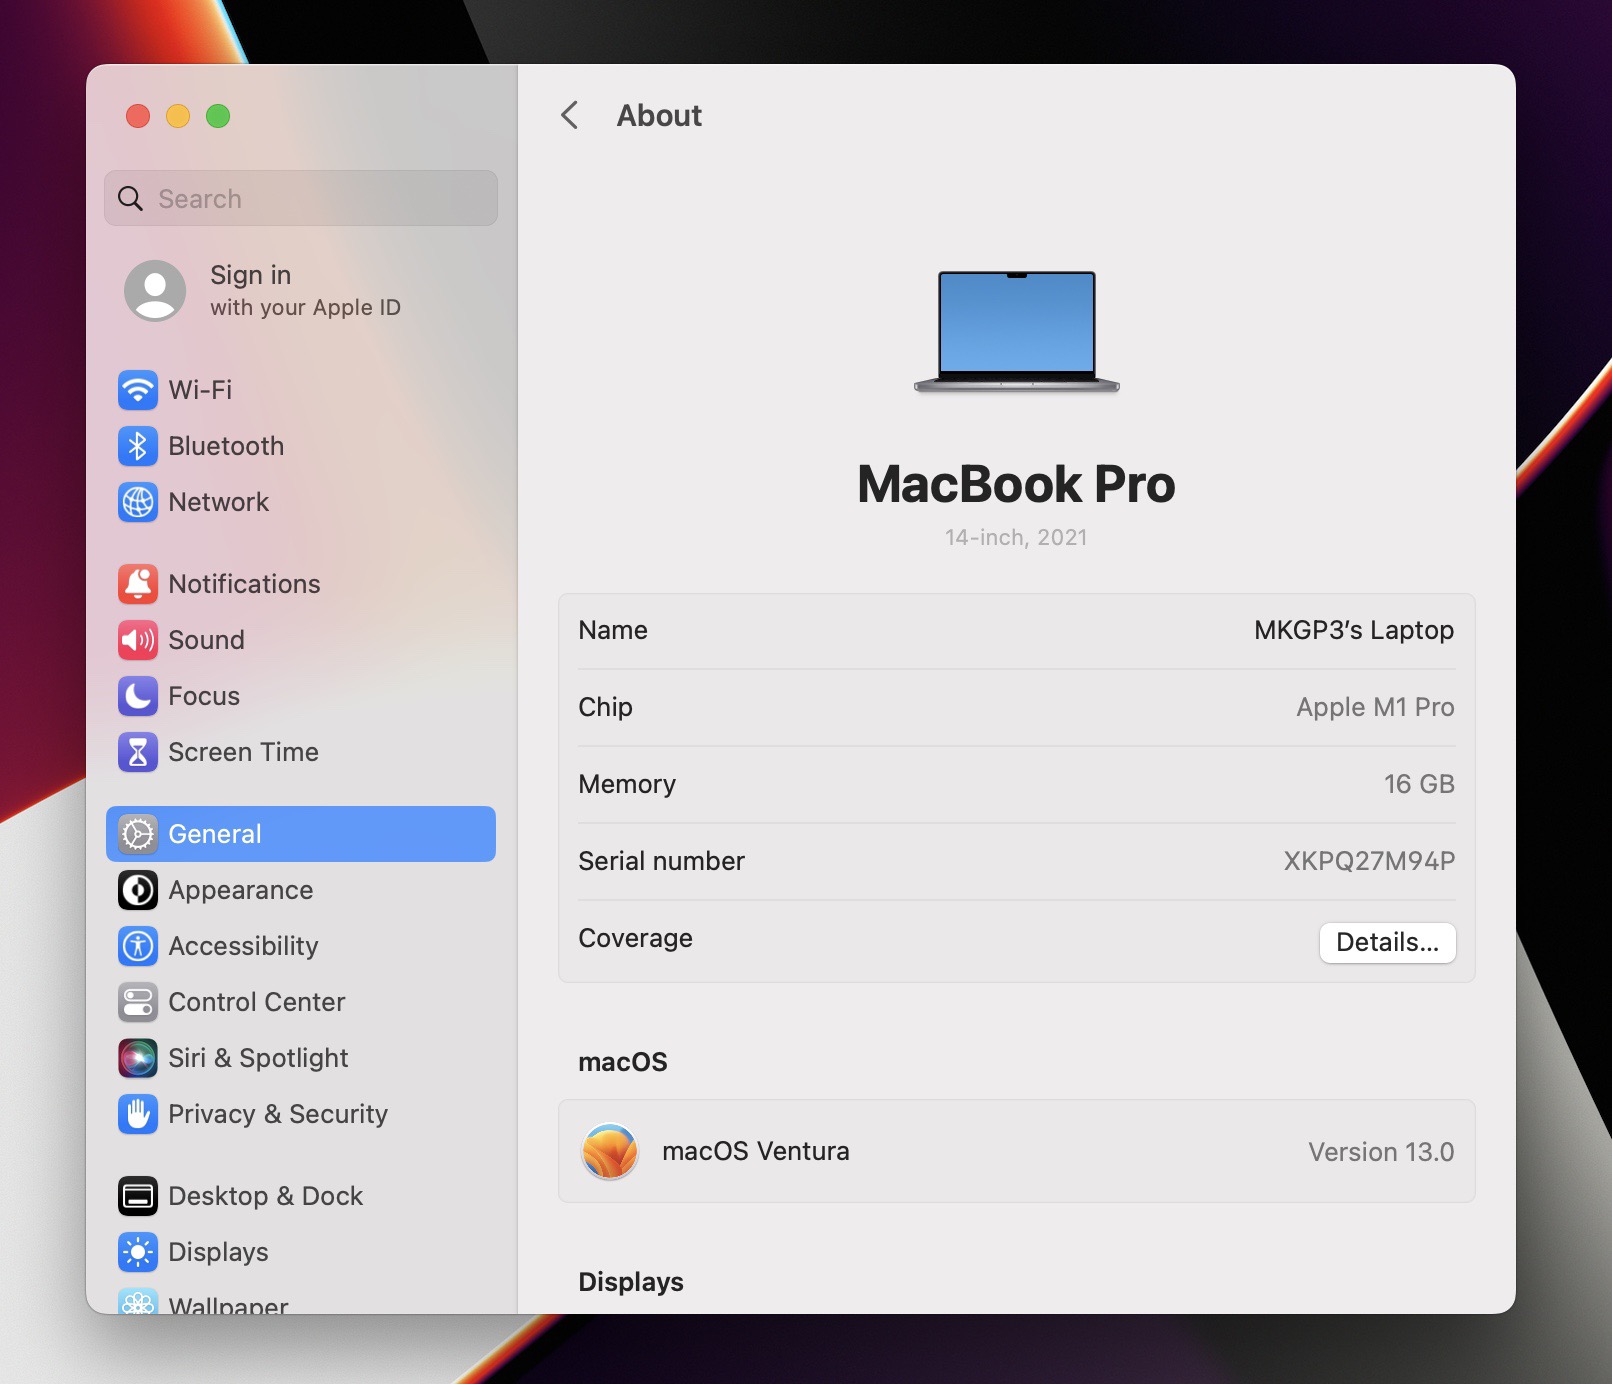Open Privacy & Security hand icon
Viewport: 1612px width, 1384px height.
click(x=138, y=1114)
